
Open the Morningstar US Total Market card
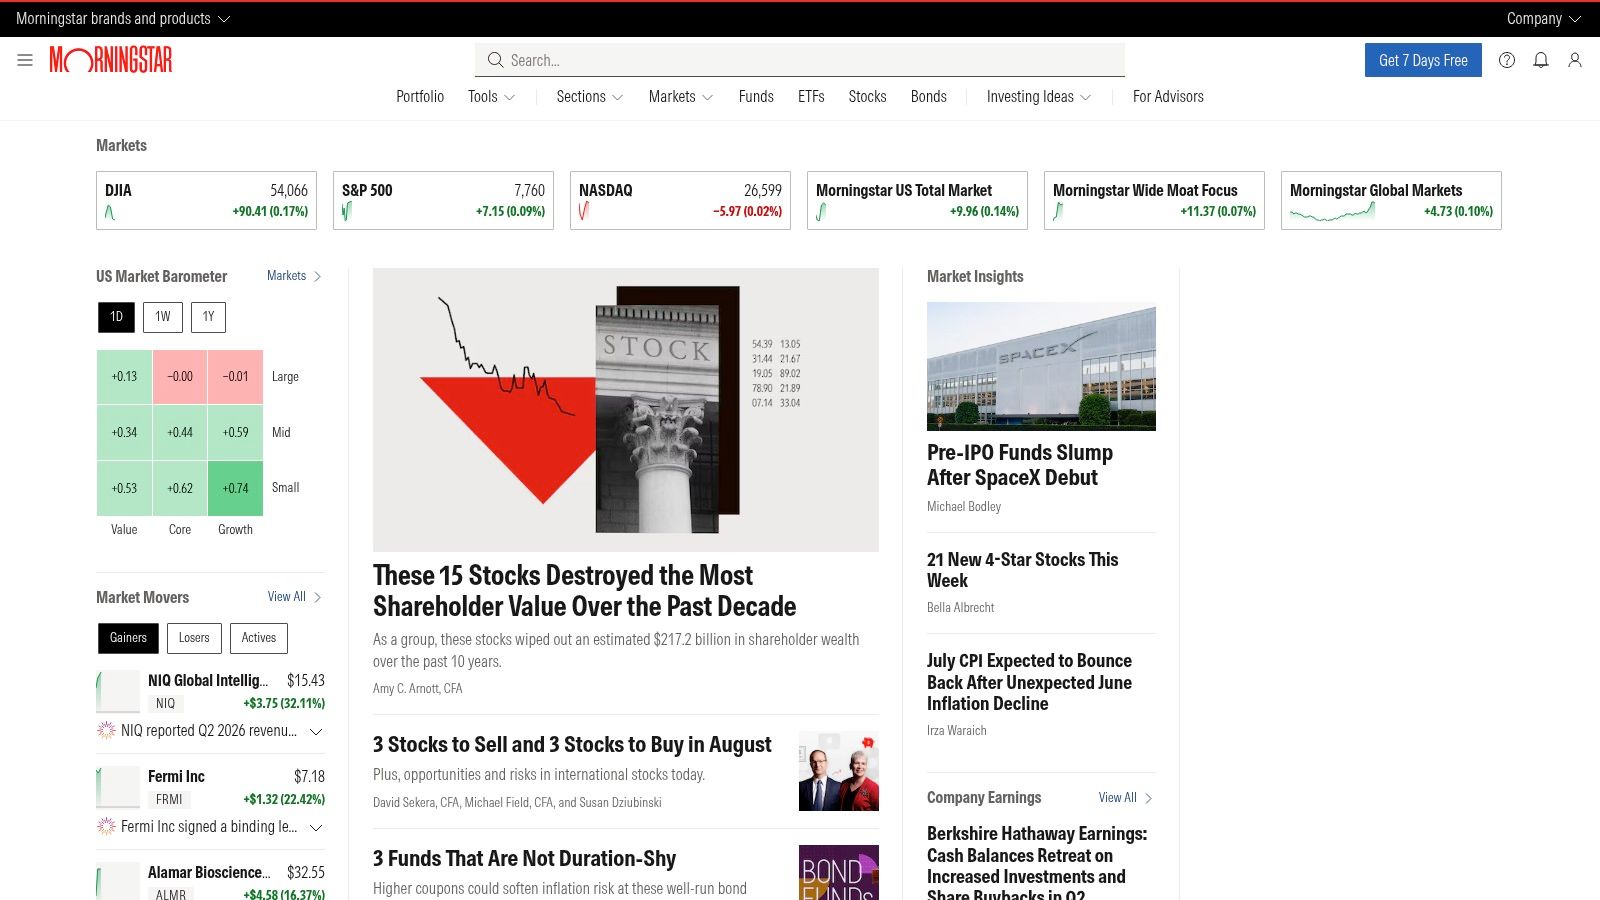[917, 200]
